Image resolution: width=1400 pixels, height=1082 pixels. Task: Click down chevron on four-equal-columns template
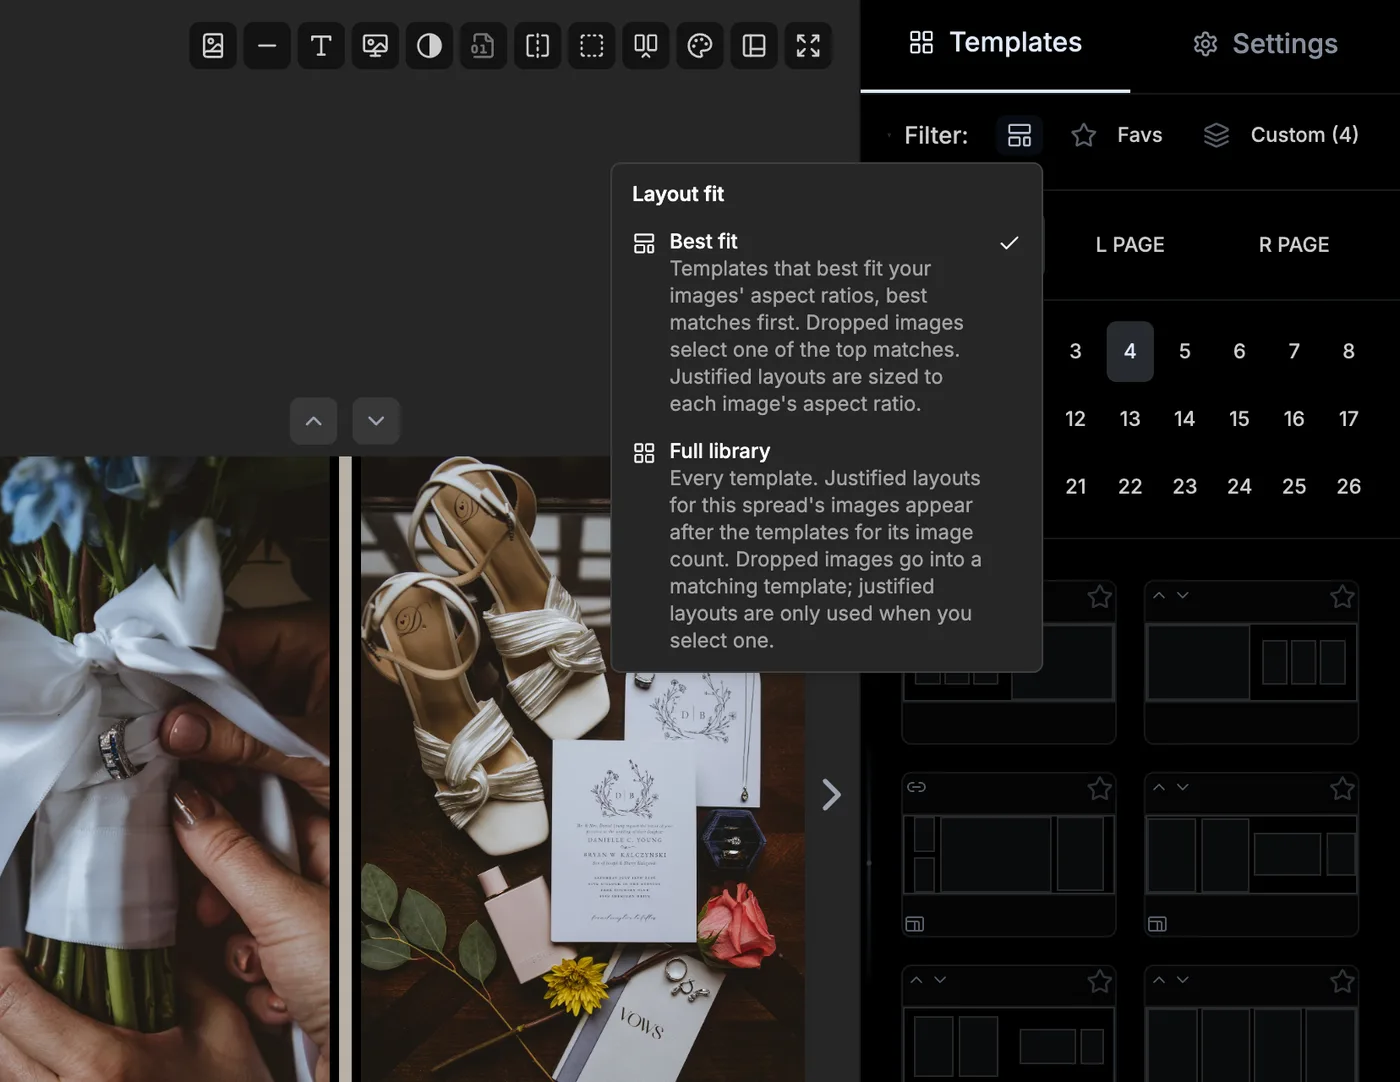tap(1183, 980)
